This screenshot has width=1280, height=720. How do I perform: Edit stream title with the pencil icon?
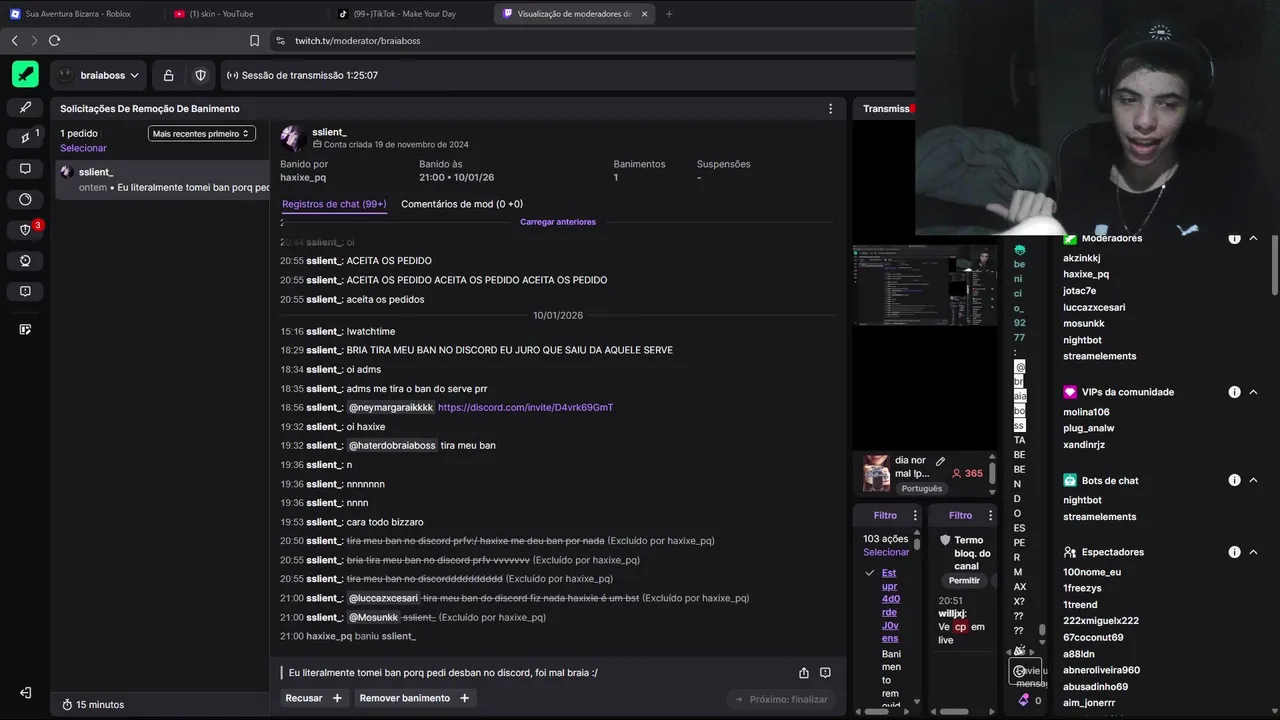[940, 461]
